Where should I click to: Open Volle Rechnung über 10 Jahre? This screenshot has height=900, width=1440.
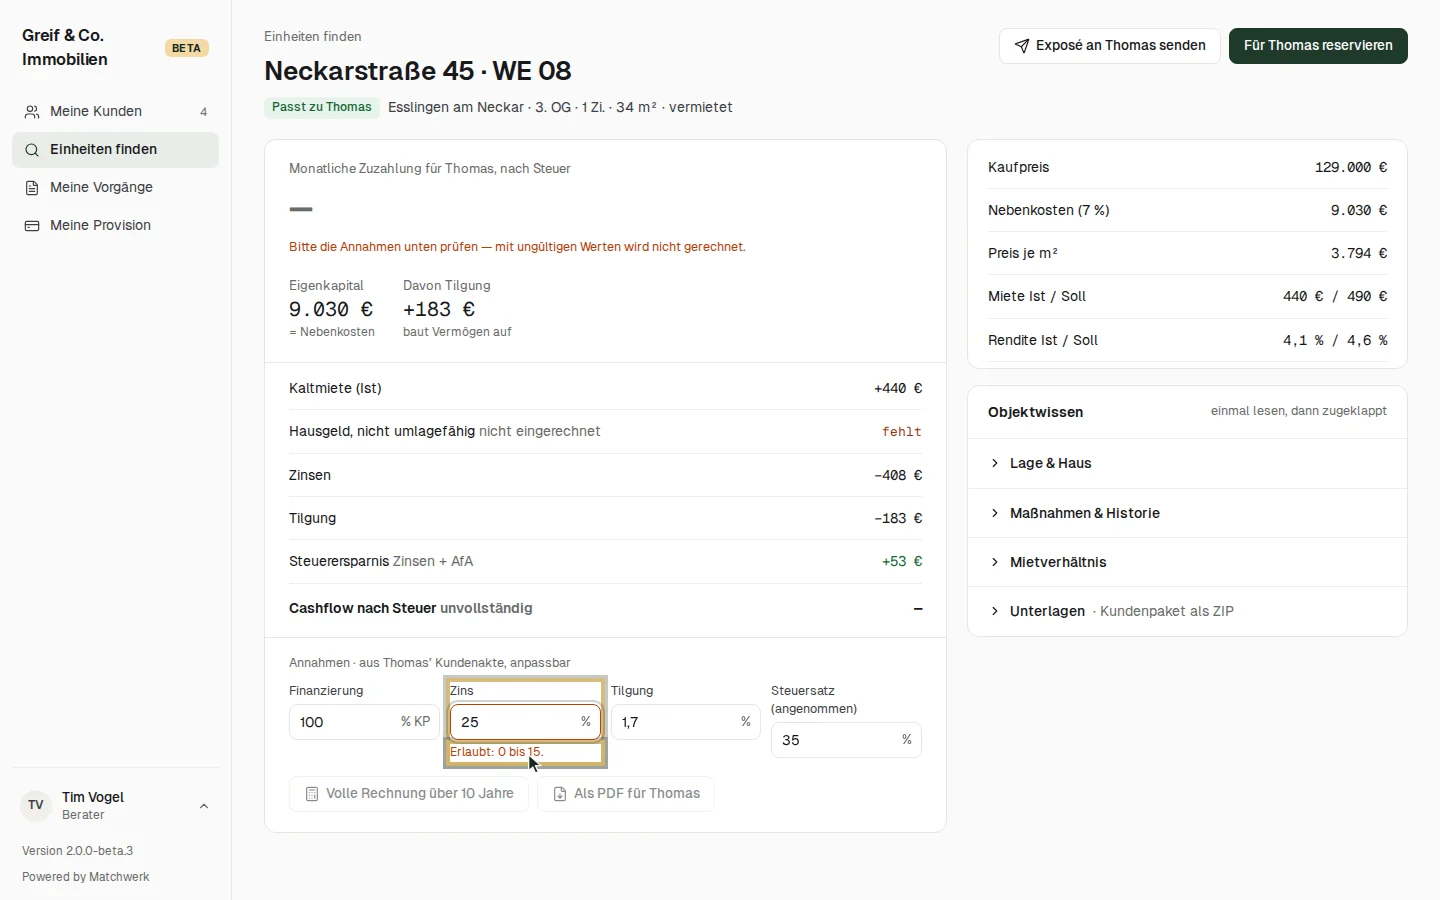pyautogui.click(x=409, y=794)
